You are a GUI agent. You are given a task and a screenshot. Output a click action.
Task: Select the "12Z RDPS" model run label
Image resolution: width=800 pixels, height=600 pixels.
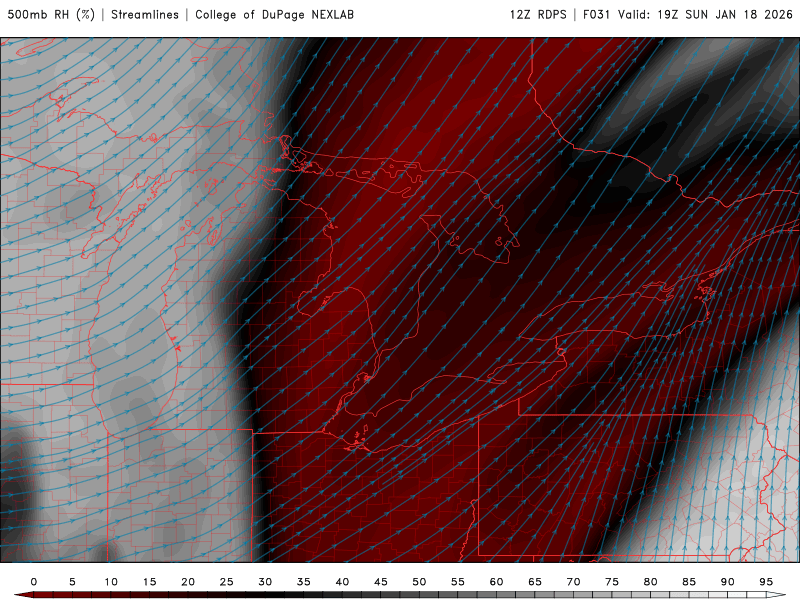point(538,14)
